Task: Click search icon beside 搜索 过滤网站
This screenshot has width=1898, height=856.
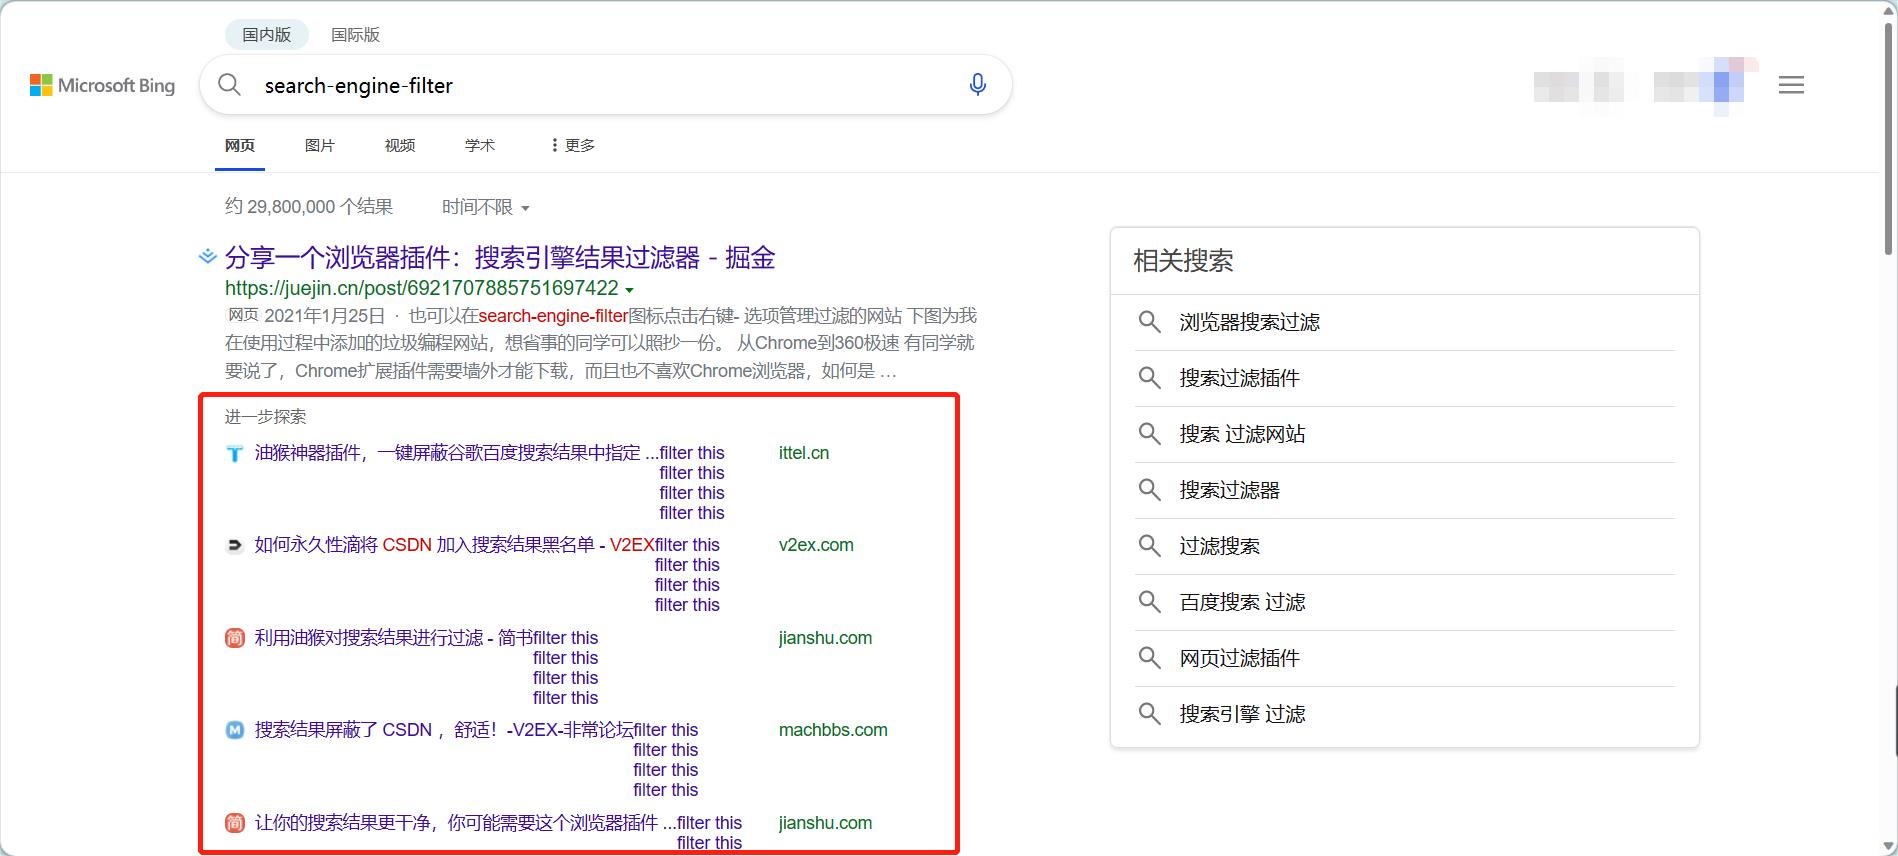Action: click(x=1149, y=434)
